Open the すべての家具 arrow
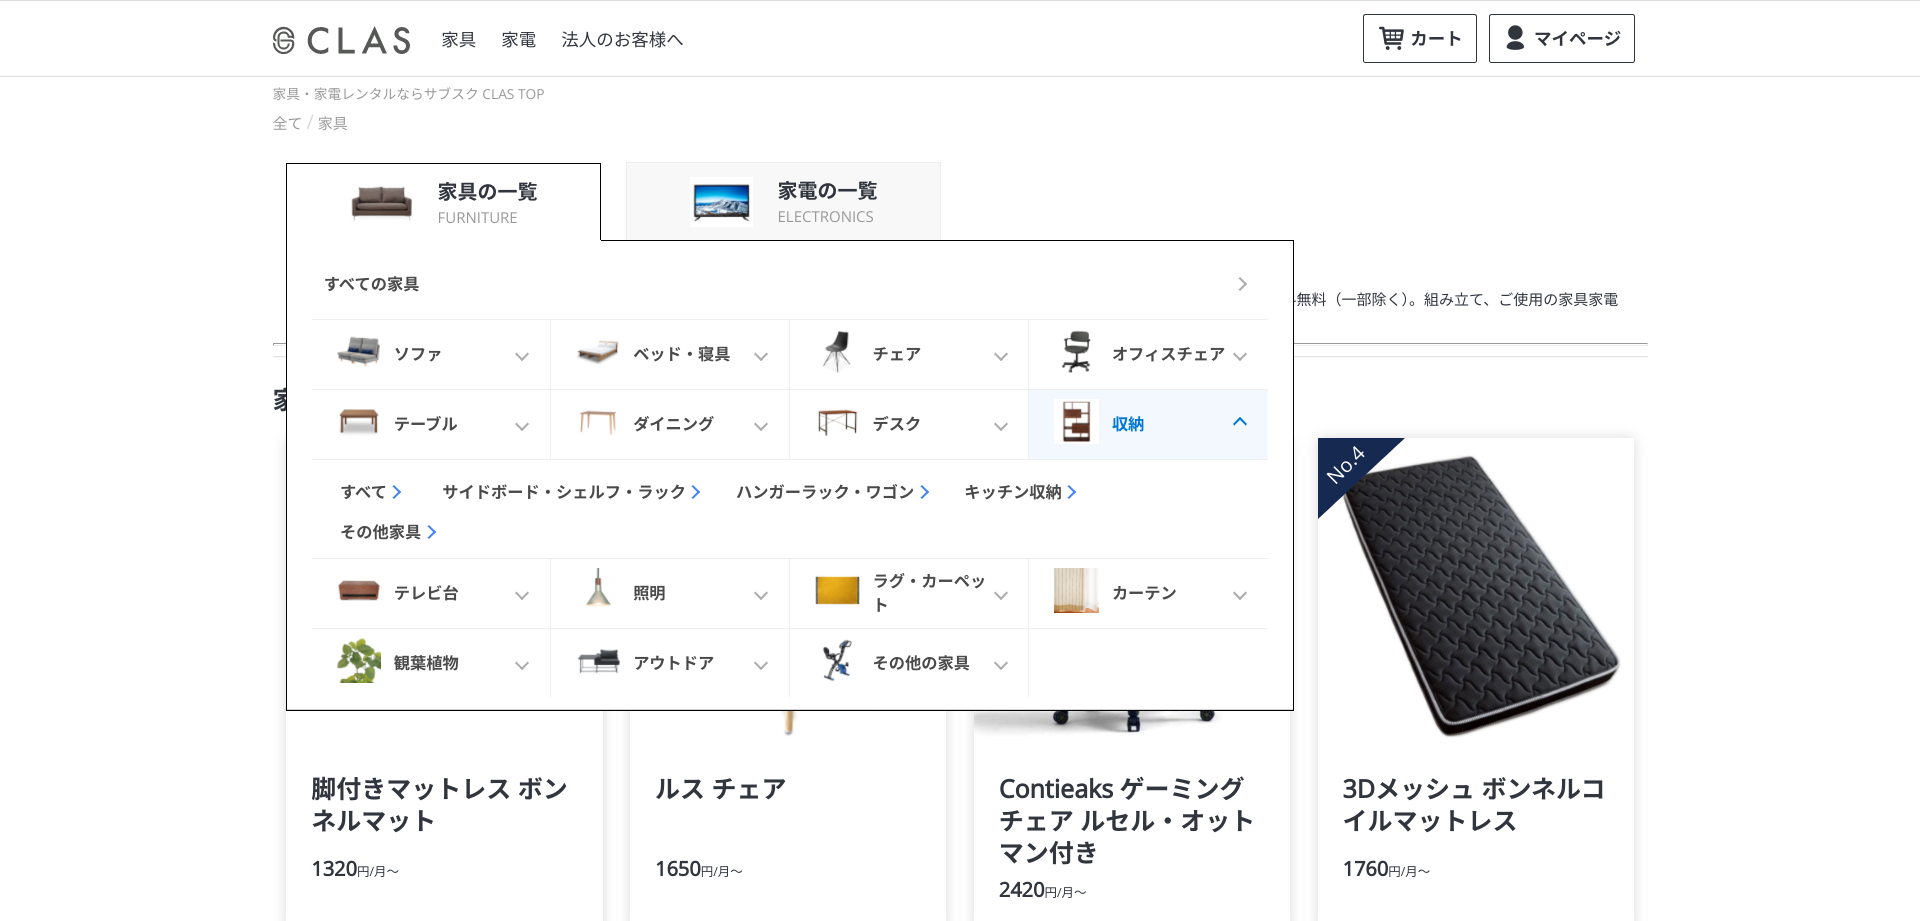 pos(1242,284)
